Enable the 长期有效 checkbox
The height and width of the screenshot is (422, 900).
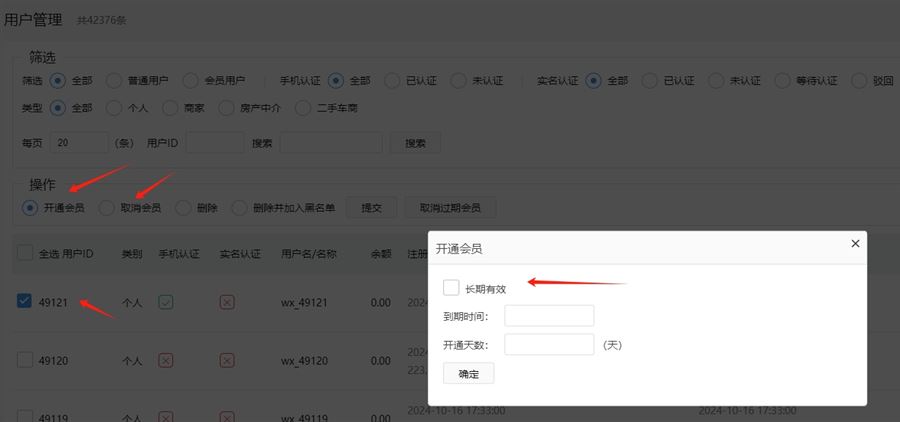pyautogui.click(x=451, y=288)
